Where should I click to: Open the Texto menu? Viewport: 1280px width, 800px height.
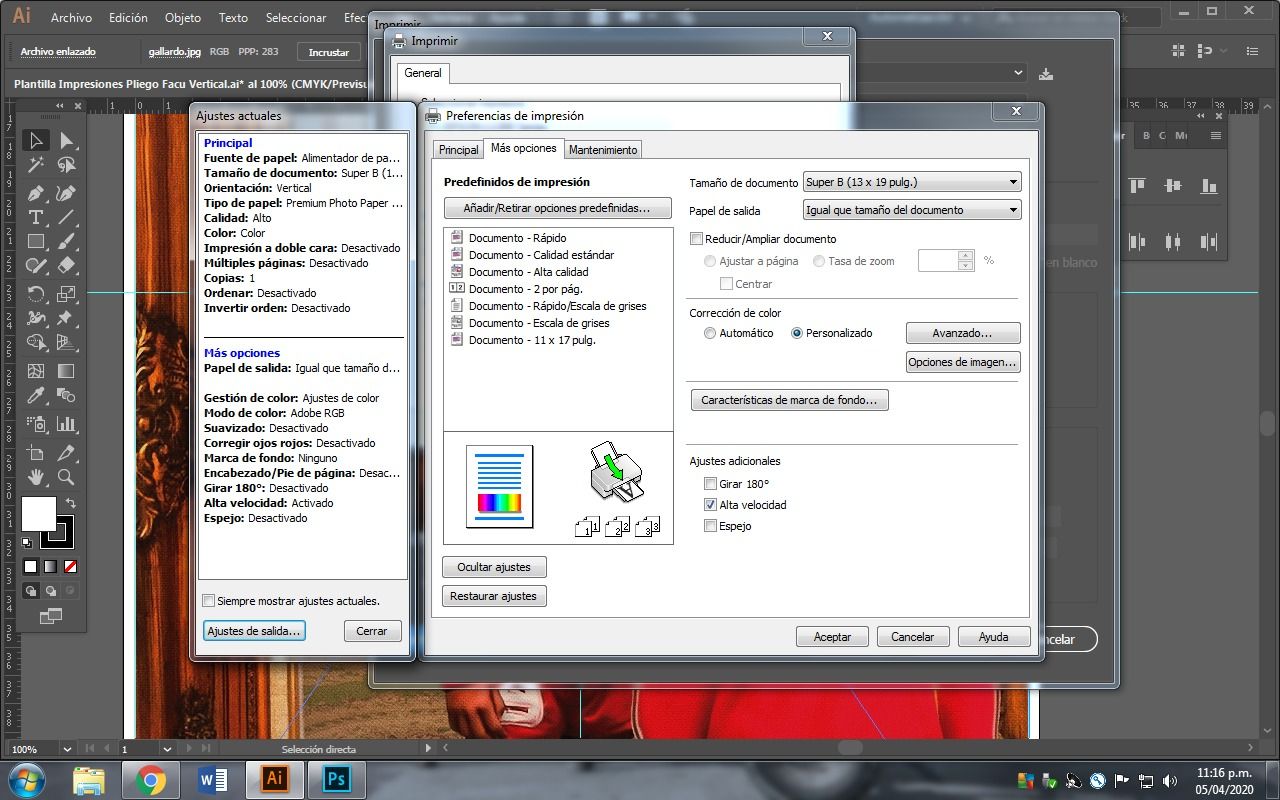coord(233,17)
